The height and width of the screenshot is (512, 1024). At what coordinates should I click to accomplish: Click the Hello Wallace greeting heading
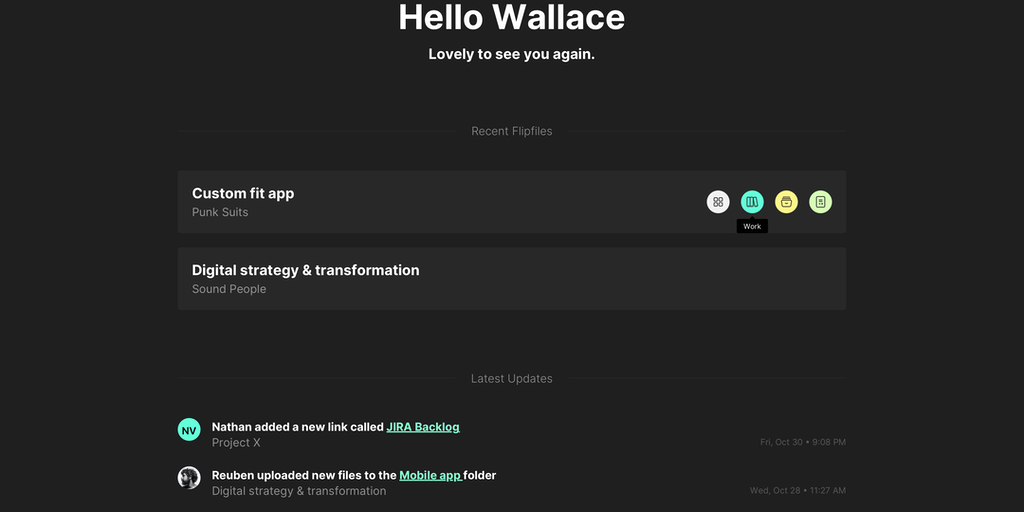512,17
